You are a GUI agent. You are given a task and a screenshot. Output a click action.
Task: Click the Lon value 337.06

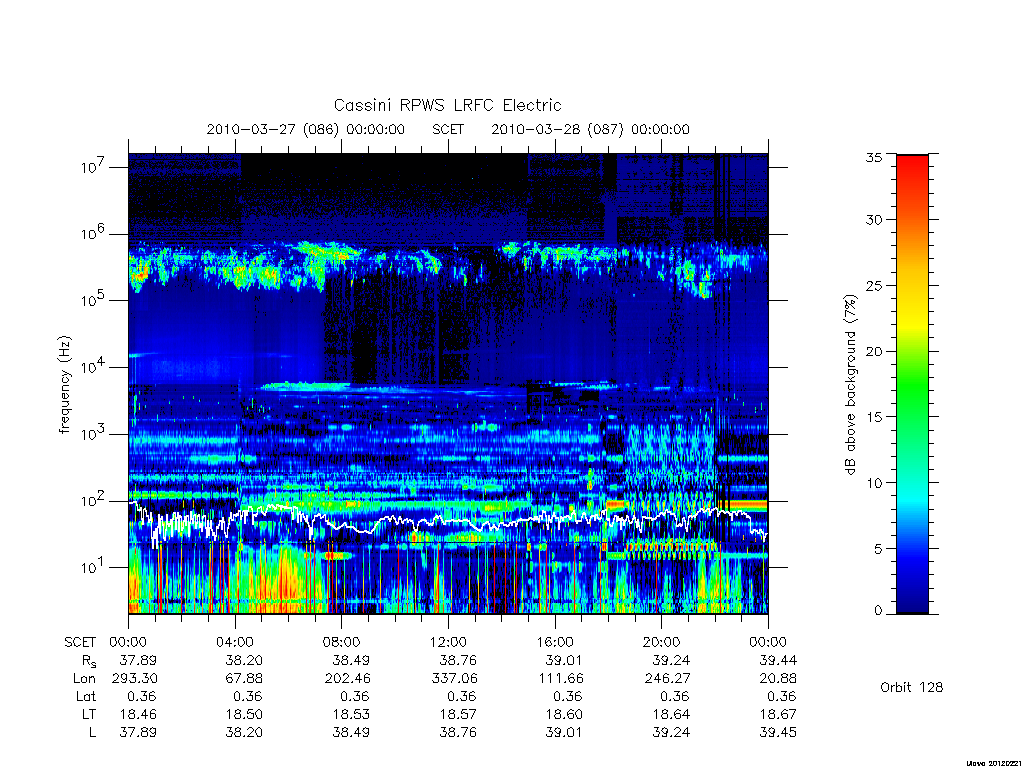(455, 679)
